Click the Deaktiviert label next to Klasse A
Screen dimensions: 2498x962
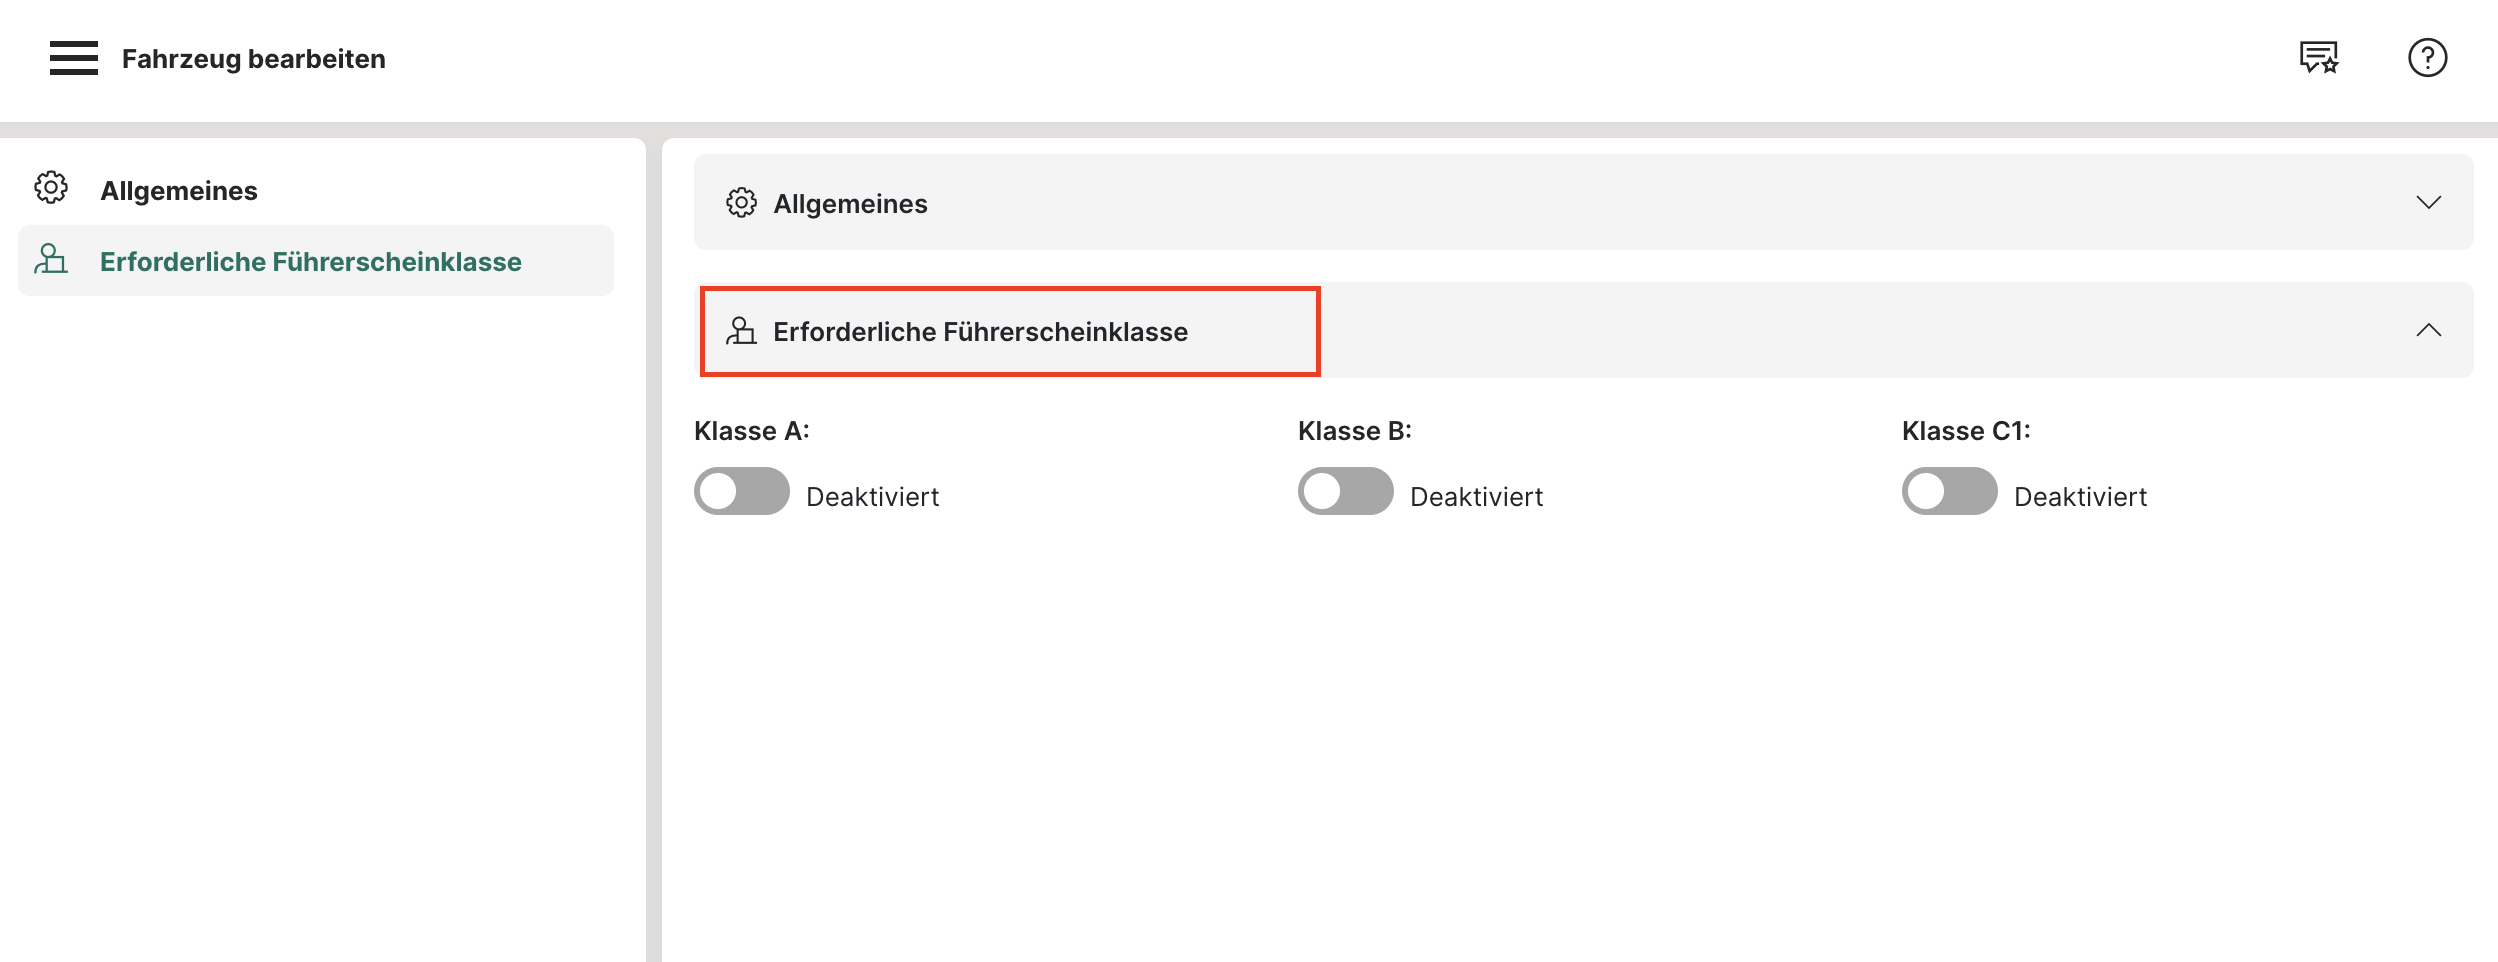(872, 497)
